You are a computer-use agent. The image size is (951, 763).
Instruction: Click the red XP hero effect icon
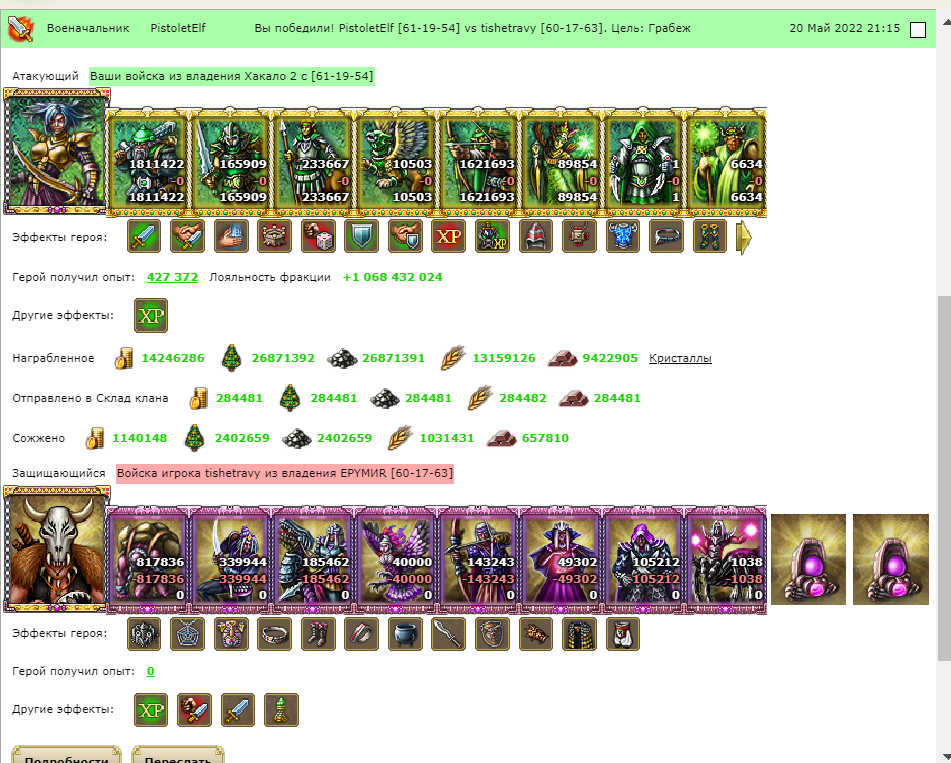[x=448, y=236]
